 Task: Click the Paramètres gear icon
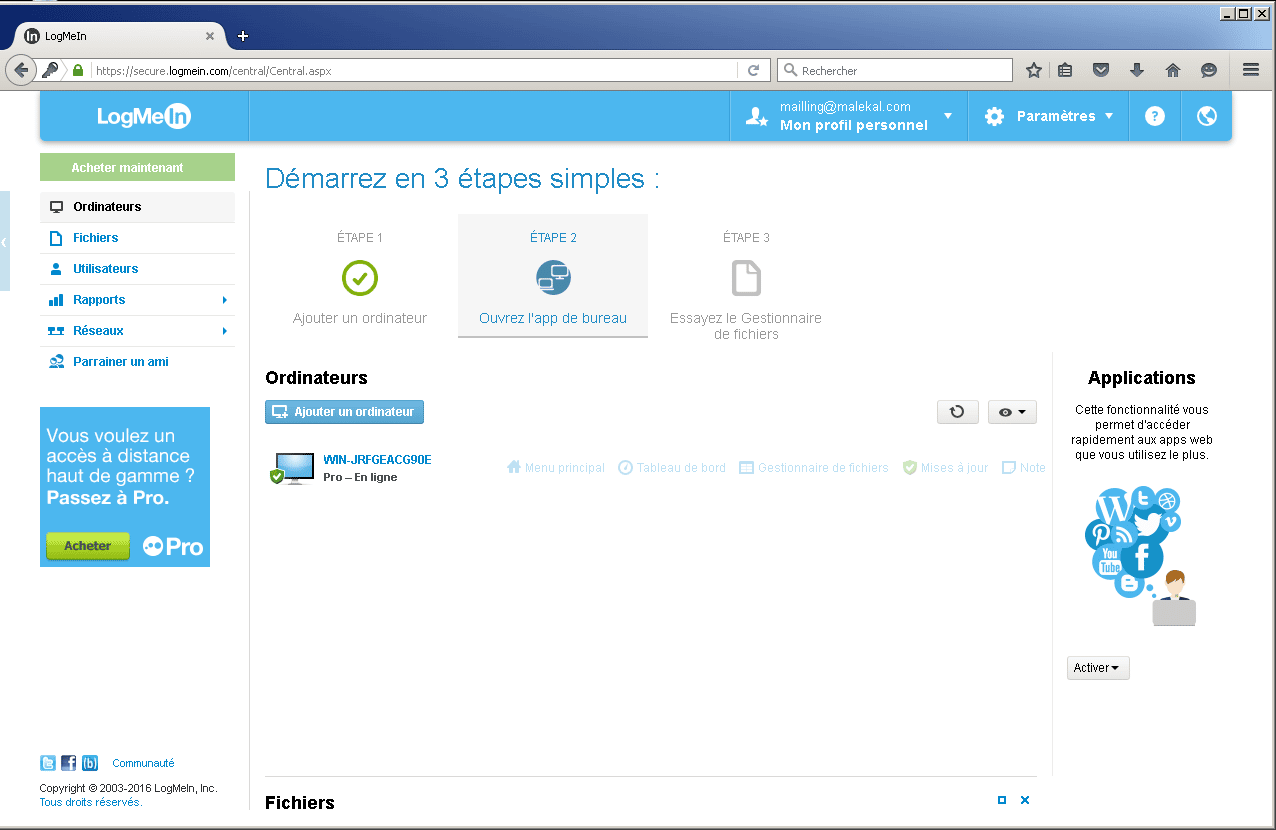point(994,116)
